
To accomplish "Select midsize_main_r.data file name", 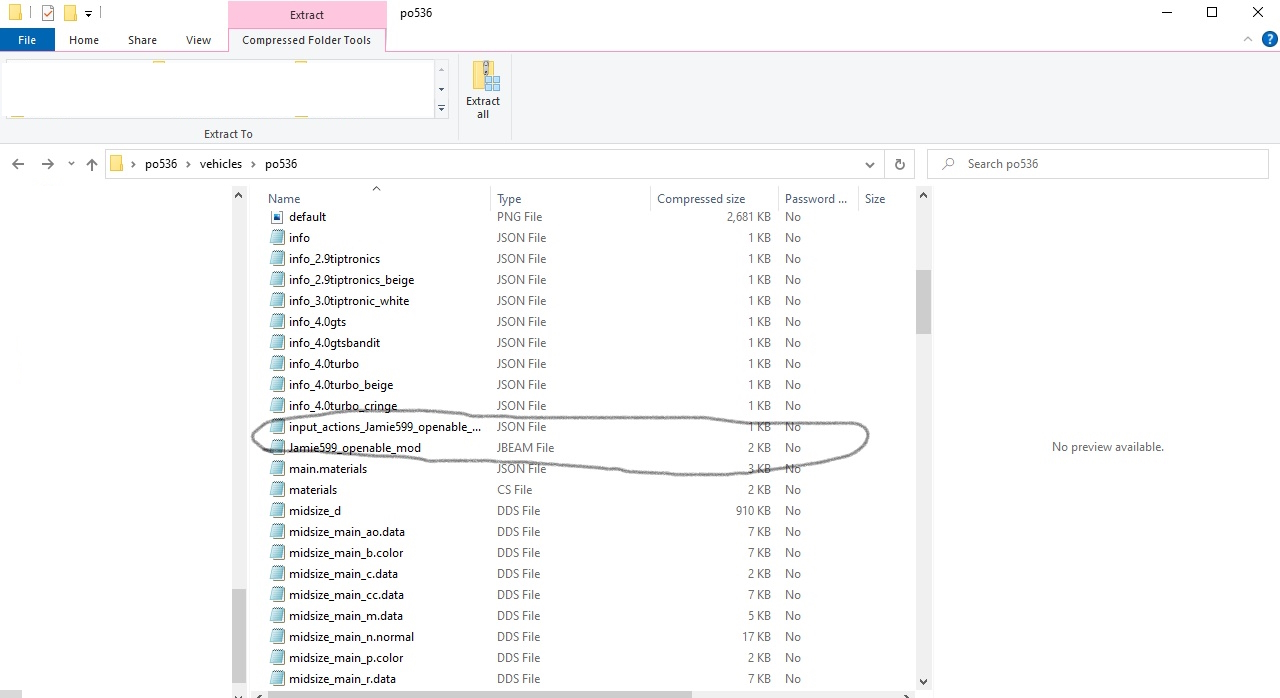I will point(342,679).
